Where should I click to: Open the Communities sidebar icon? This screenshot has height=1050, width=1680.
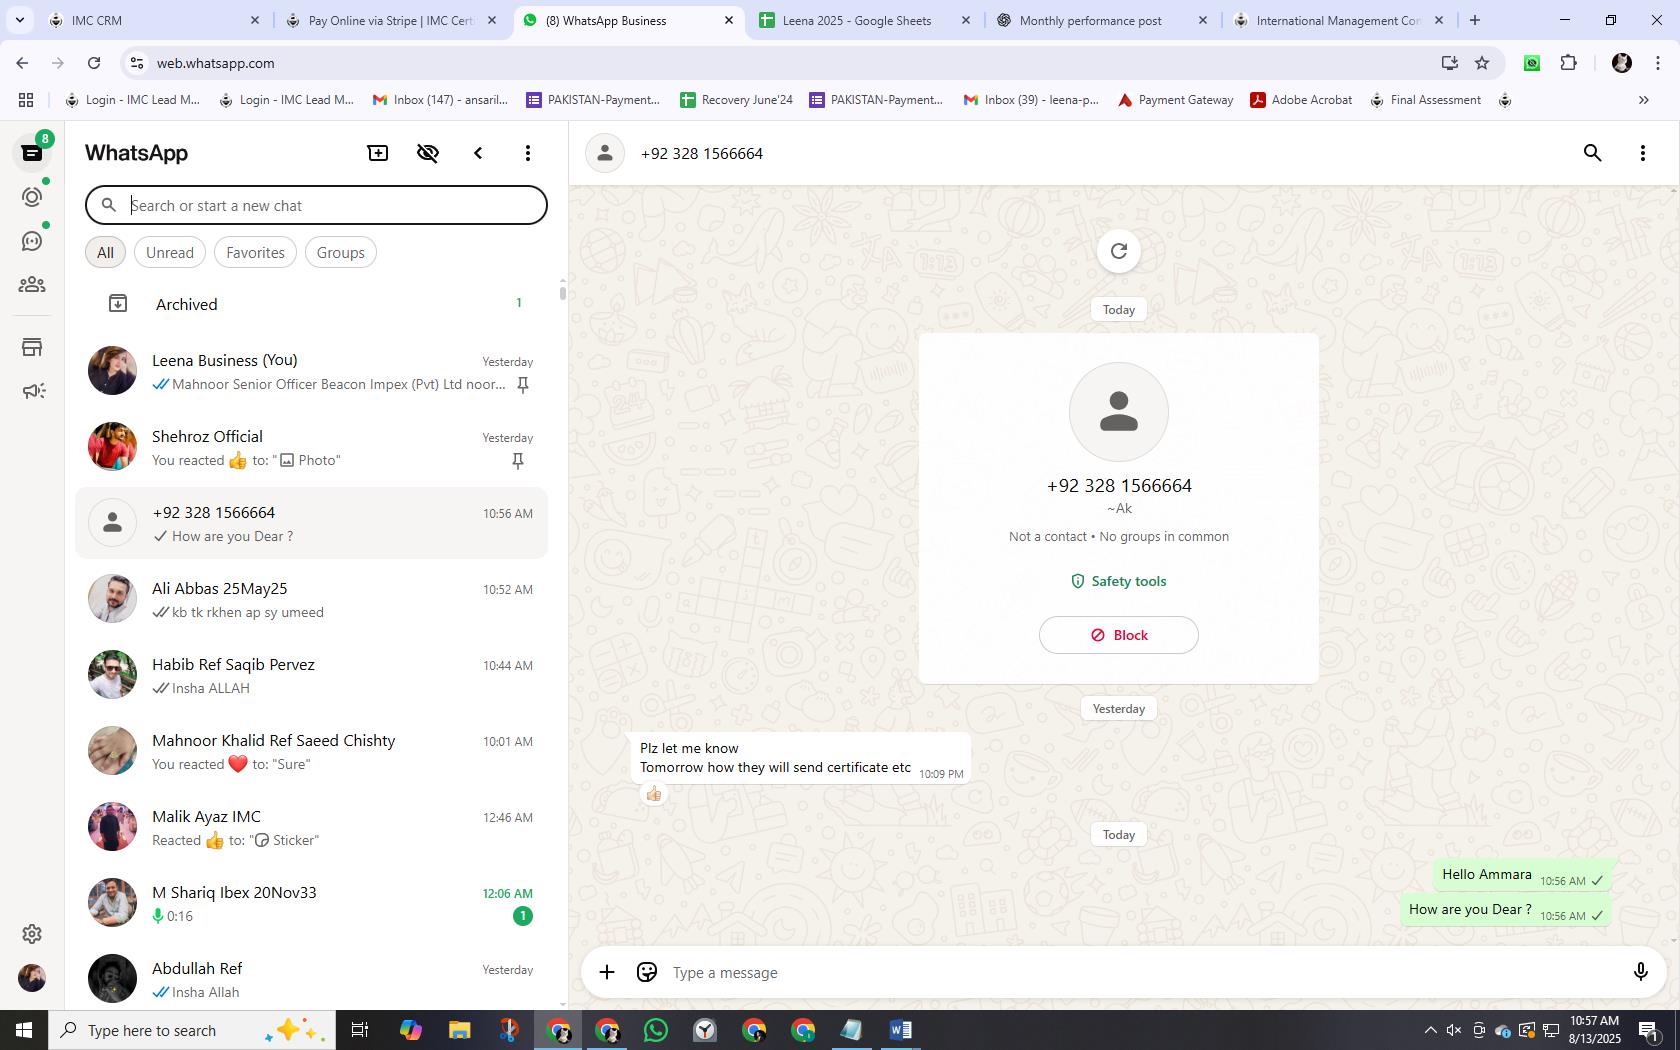click(x=32, y=285)
